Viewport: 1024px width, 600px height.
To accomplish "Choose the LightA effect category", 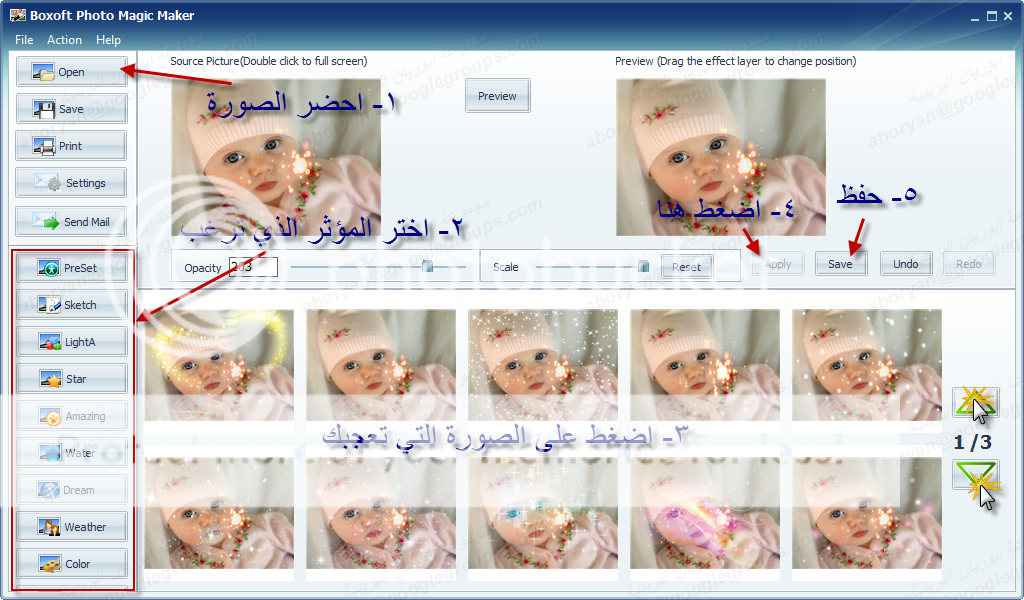I will coord(70,342).
